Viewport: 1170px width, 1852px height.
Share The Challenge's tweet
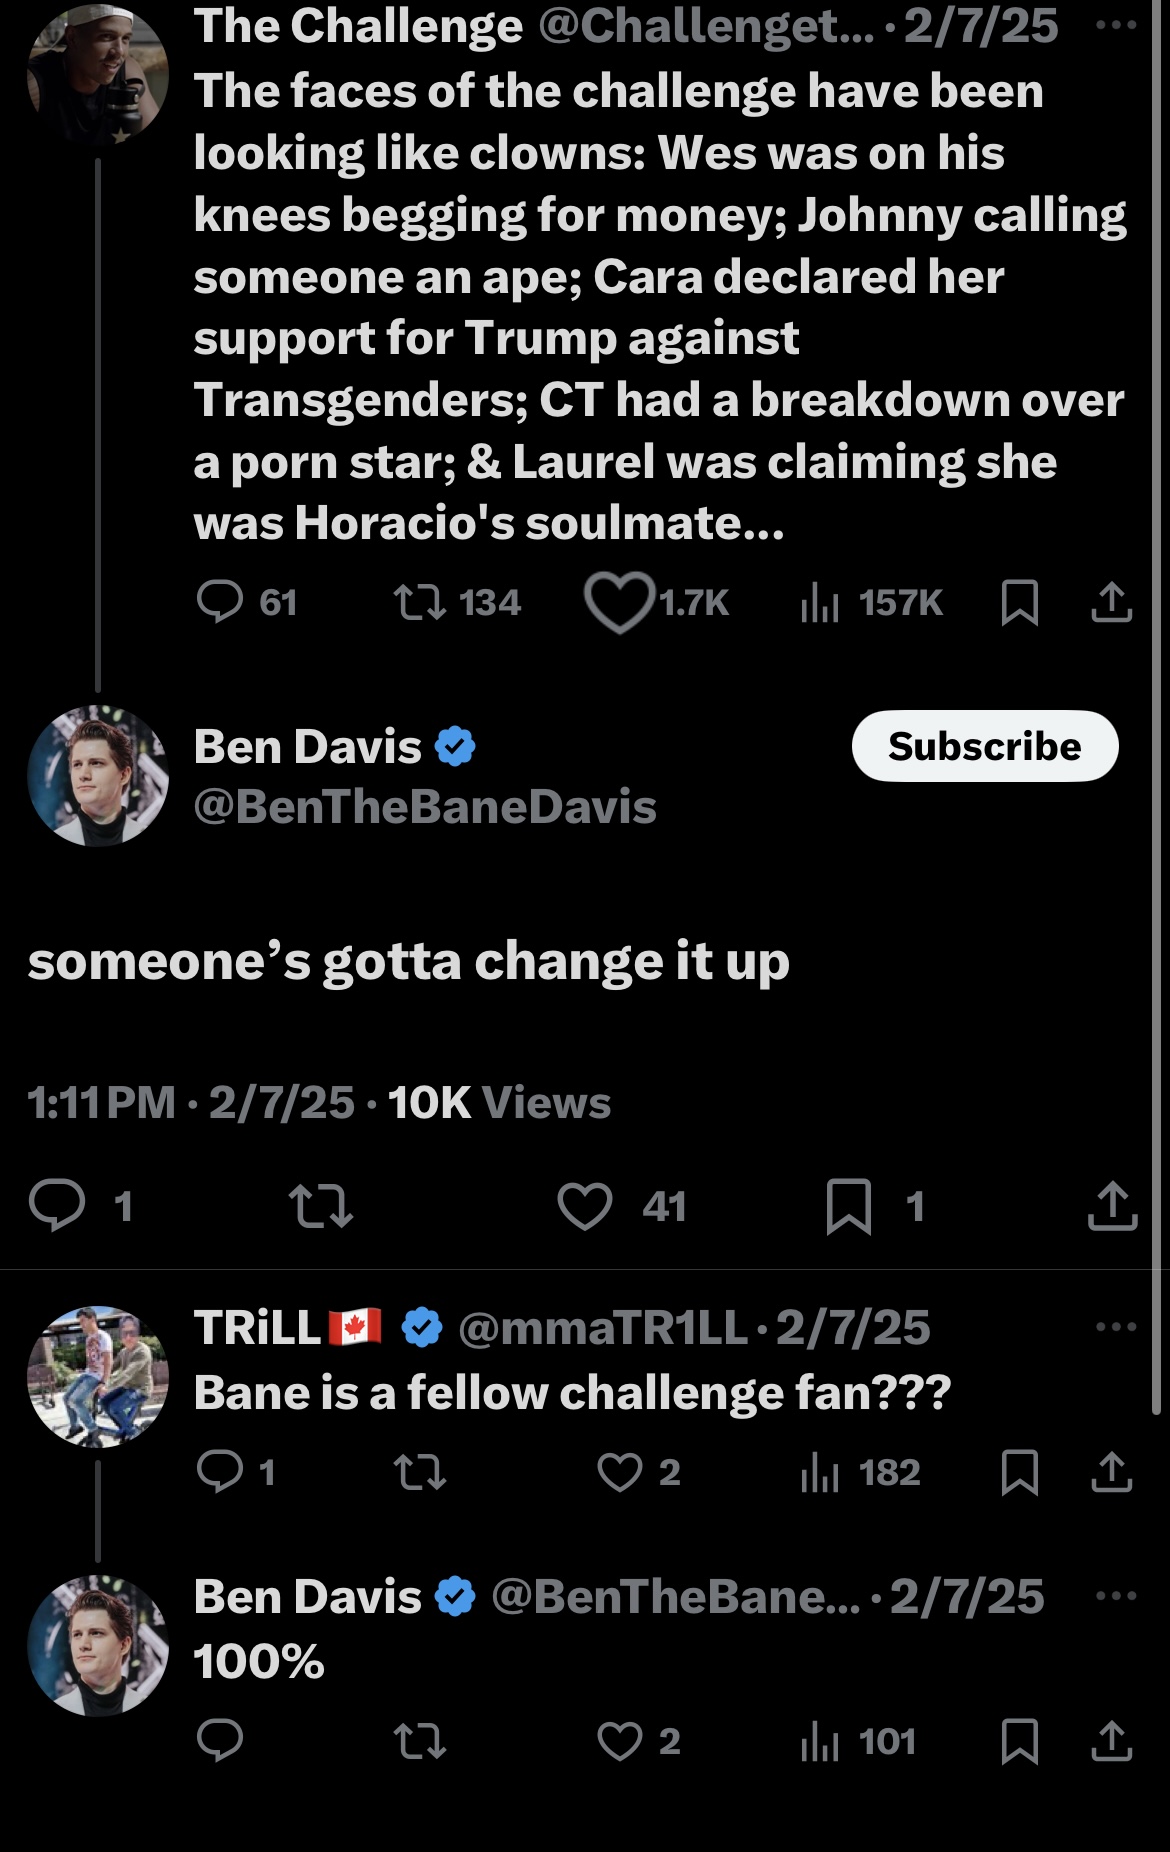pos(1111,602)
